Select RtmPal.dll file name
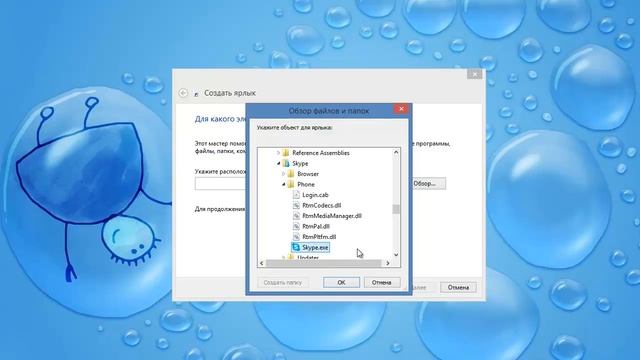The image size is (640, 360). point(316,226)
